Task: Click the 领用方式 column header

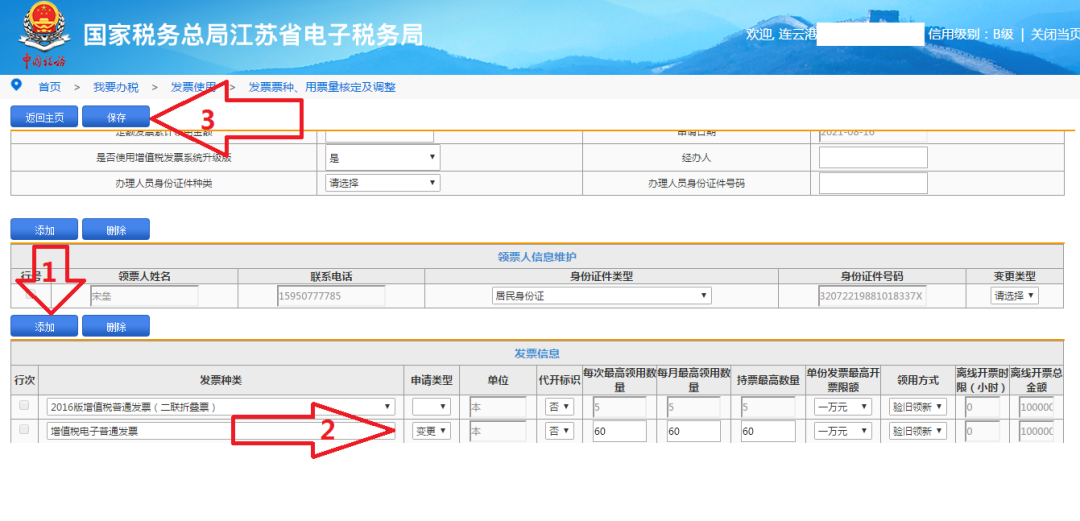Action: [x=917, y=380]
